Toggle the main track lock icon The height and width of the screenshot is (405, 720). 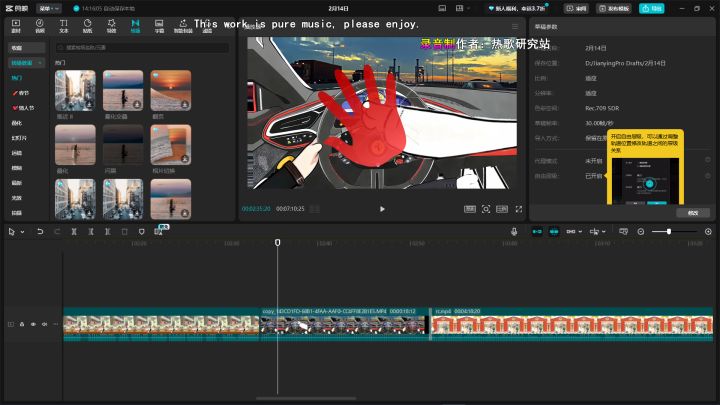22,324
